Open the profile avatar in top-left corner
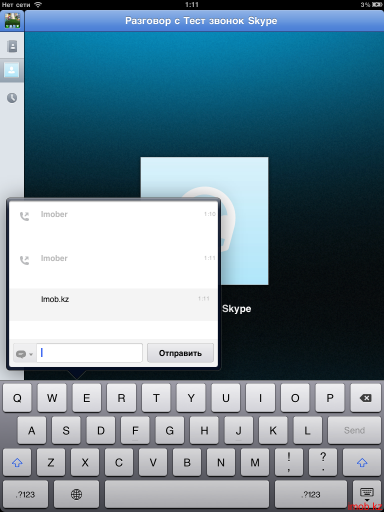384x512 pixels. coord(12,21)
